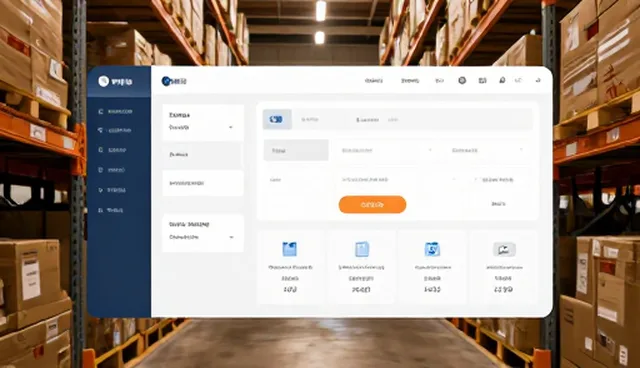
Task: Click the dark blue logo in the white header
Action: click(x=166, y=81)
